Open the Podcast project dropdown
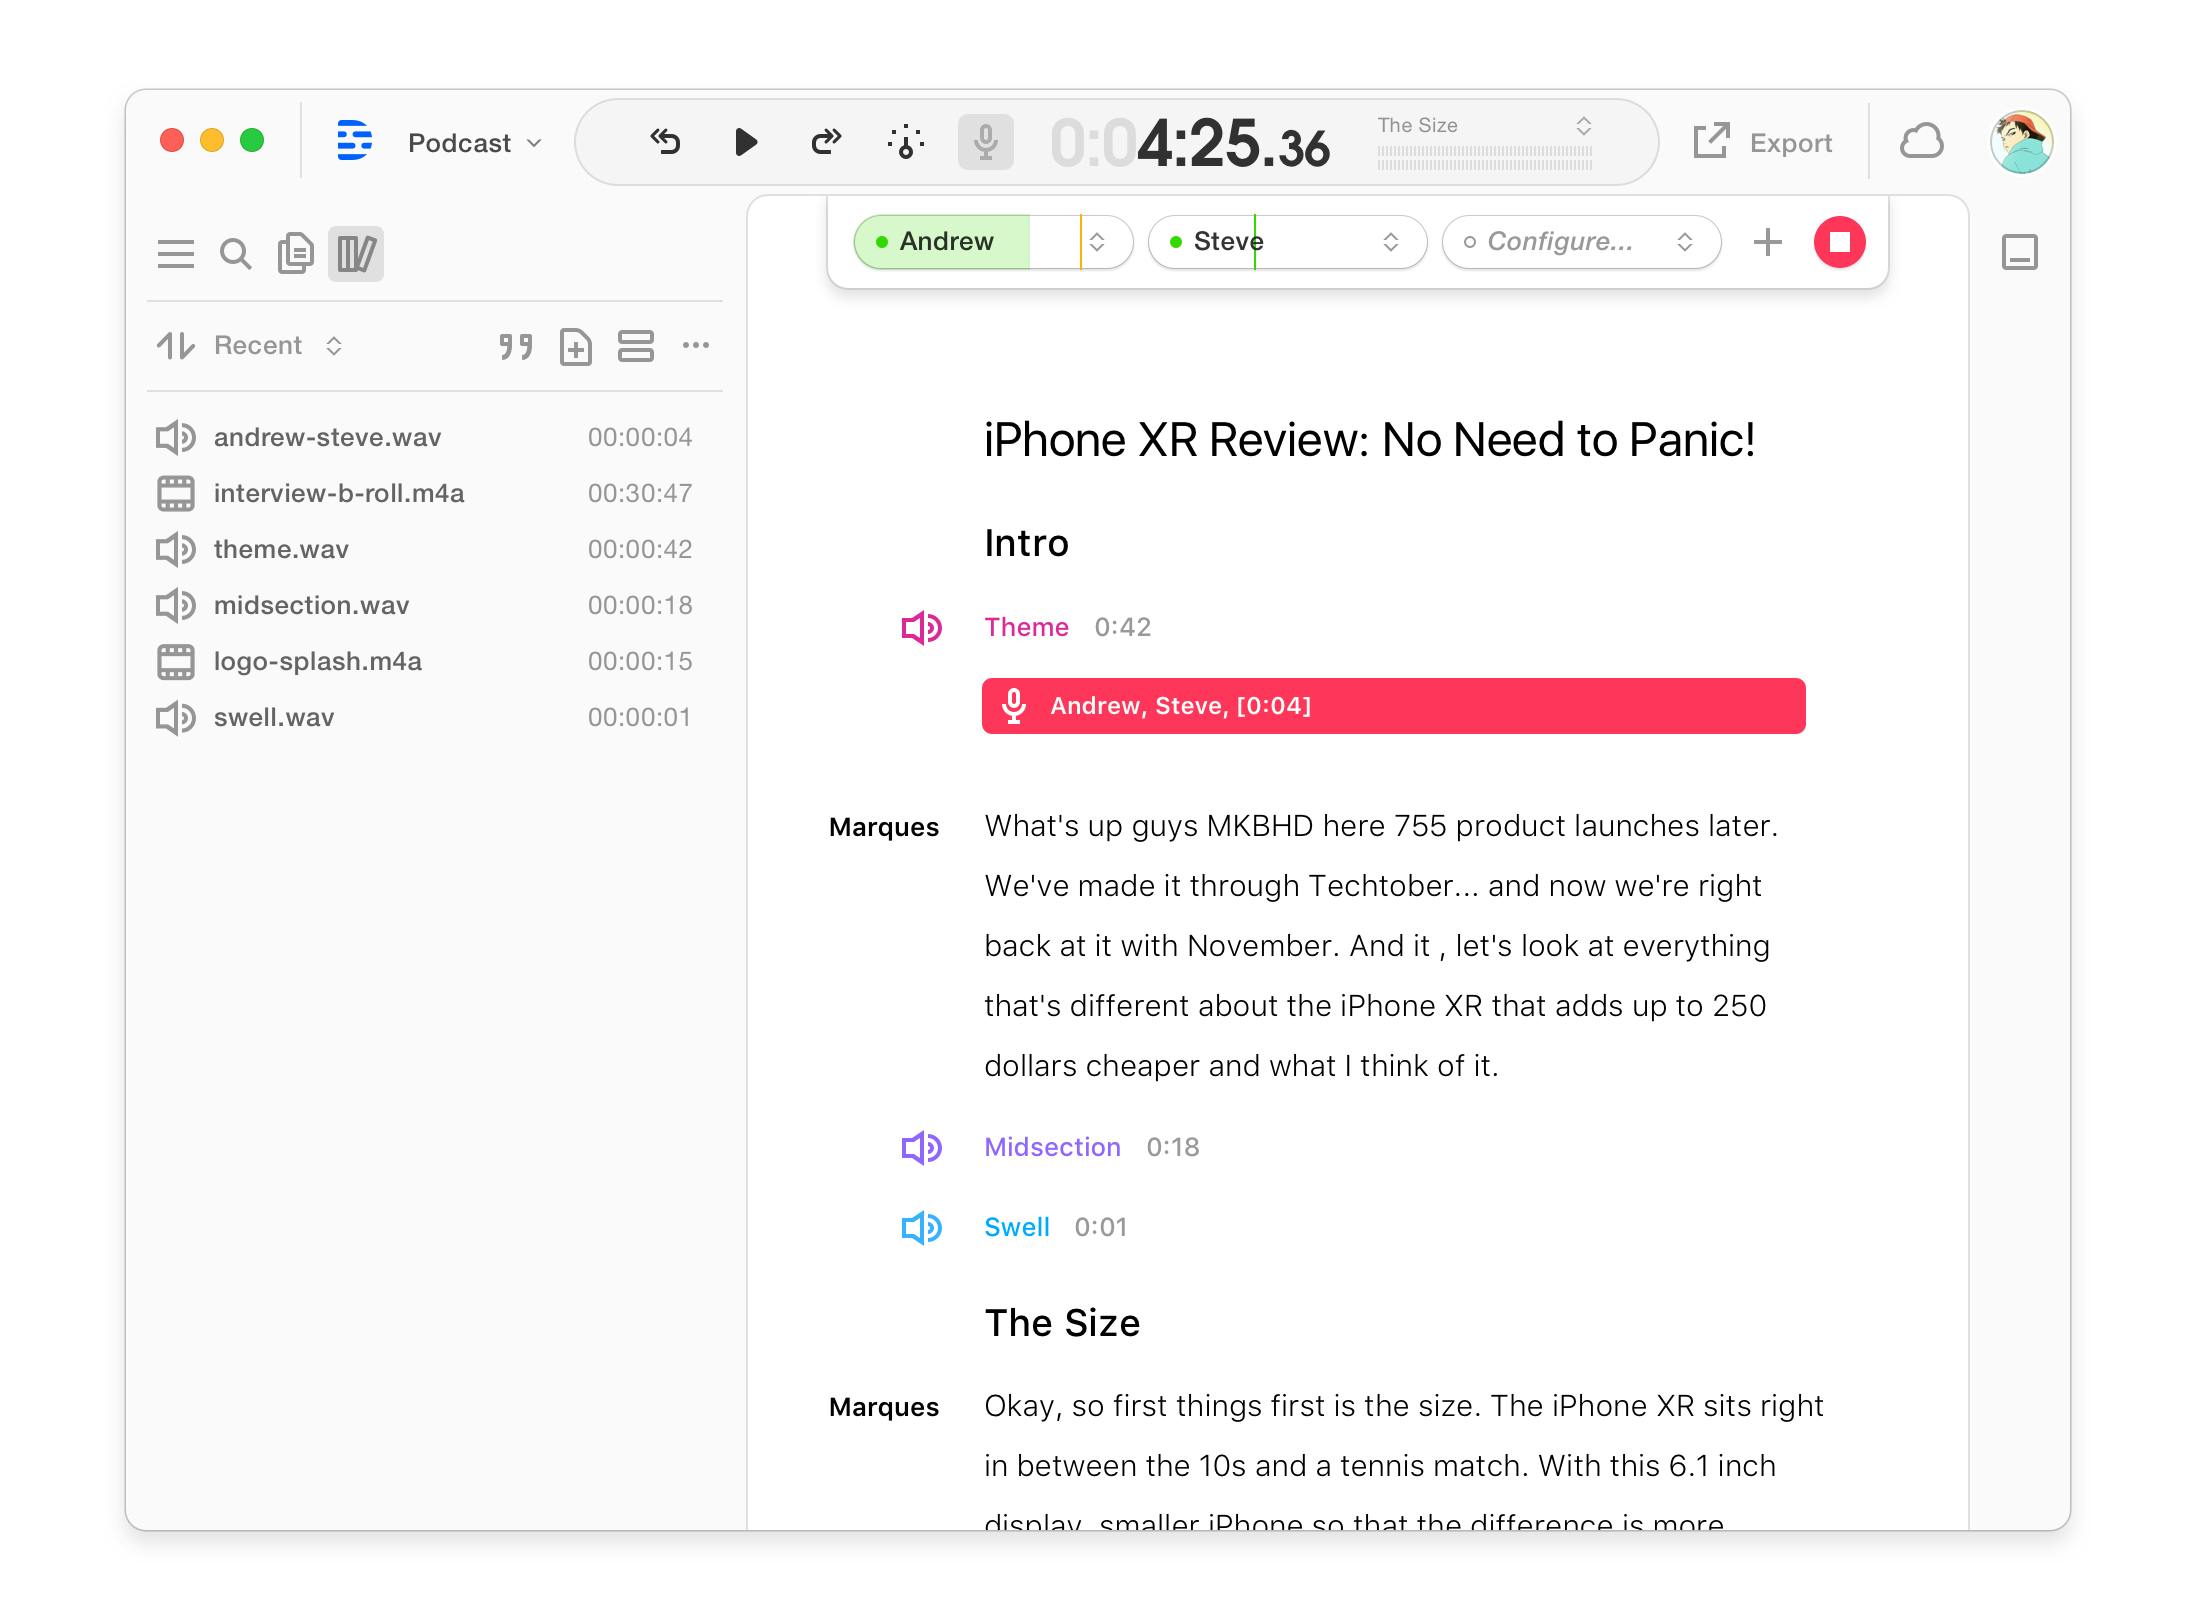Image resolution: width=2196 pixels, height=1620 pixels. pyautogui.click(x=475, y=143)
